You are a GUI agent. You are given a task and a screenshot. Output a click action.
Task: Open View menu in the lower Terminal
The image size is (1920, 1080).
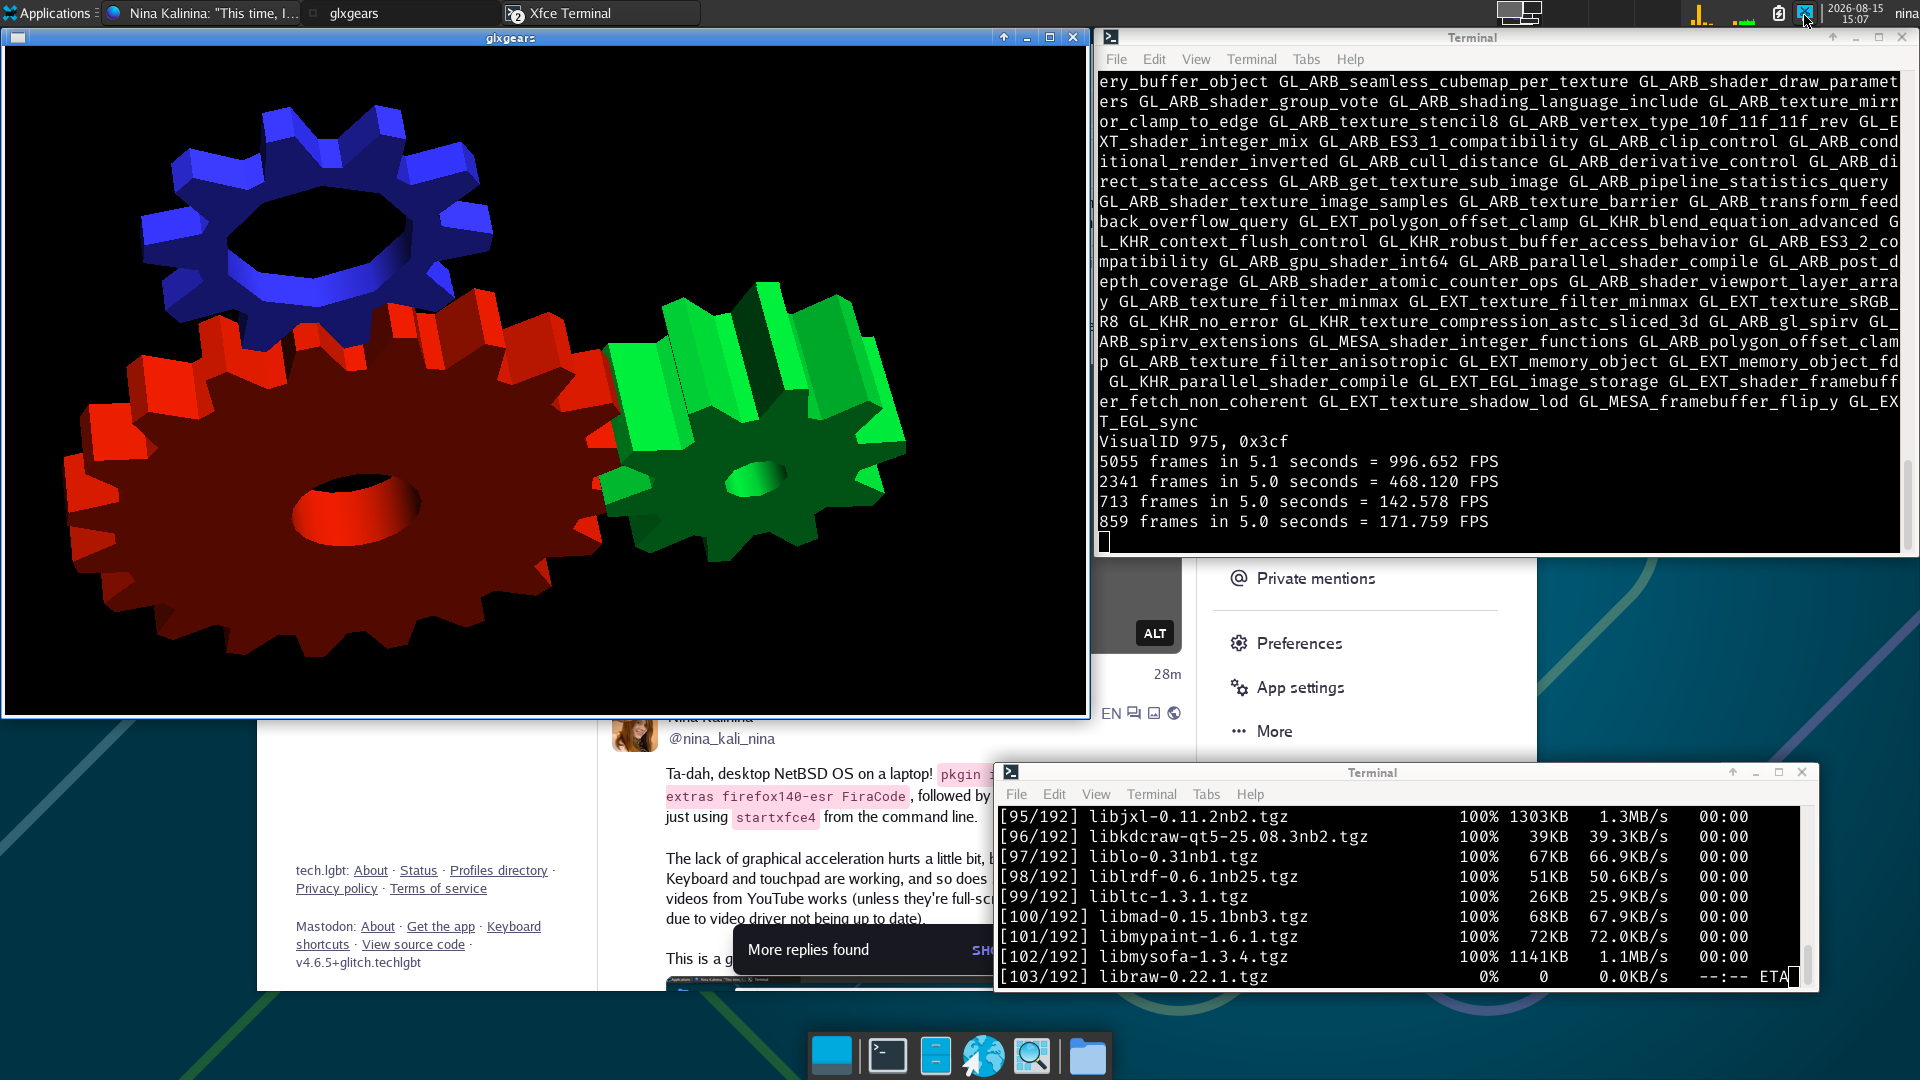[x=1096, y=794]
